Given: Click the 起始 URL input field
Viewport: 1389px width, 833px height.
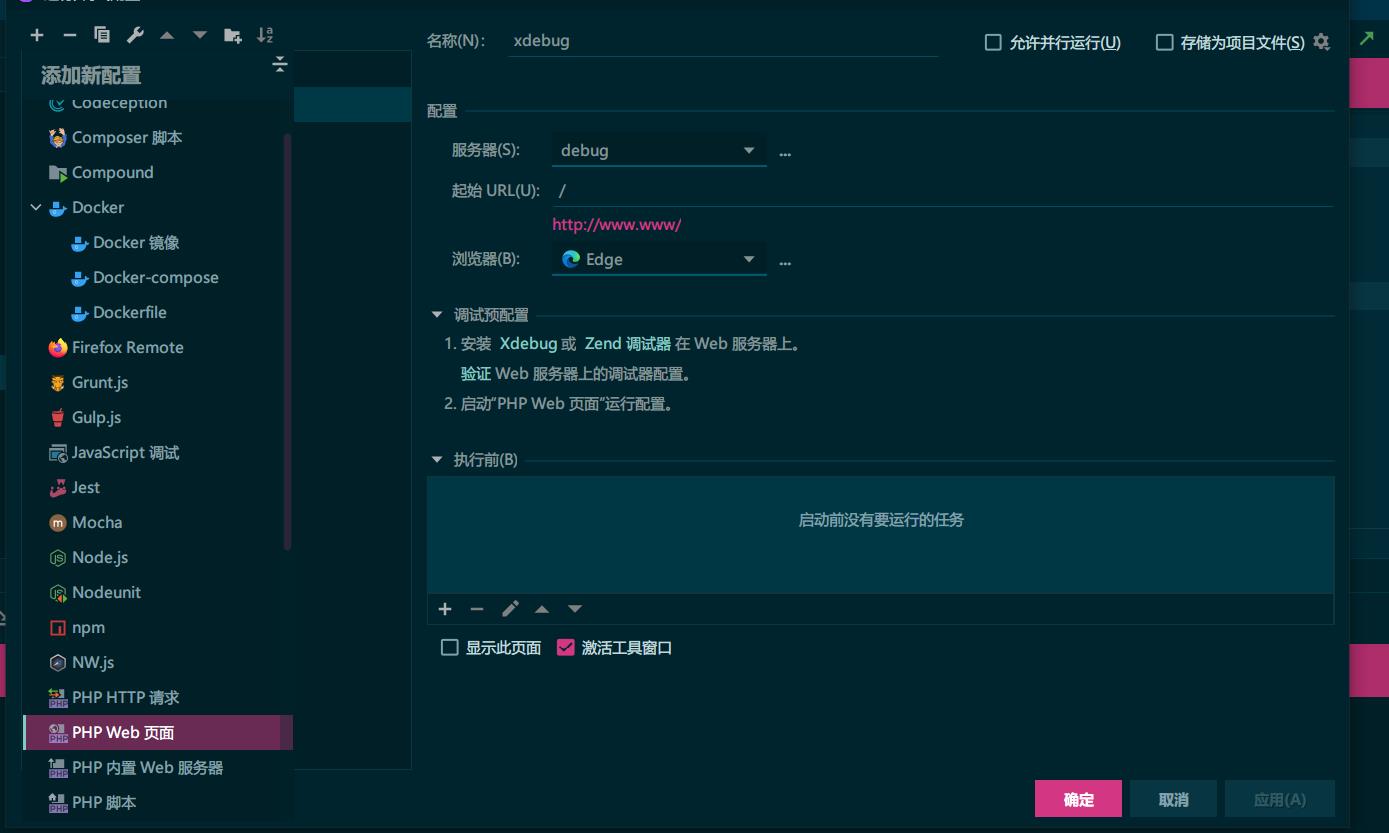Looking at the screenshot, I should click(x=942, y=191).
